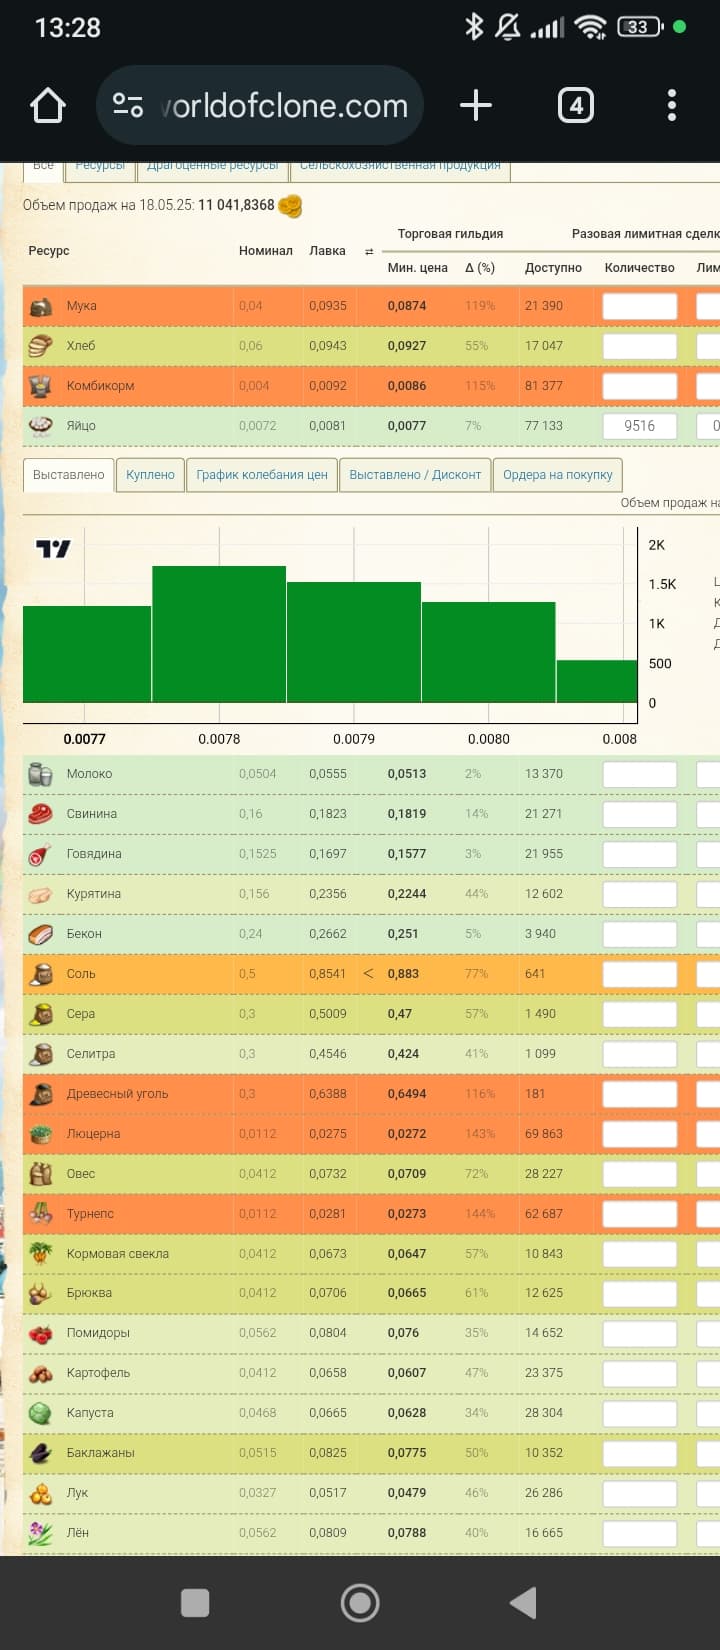Tap the Android back navigation button
This screenshot has width=720, height=1650.
click(524, 1603)
